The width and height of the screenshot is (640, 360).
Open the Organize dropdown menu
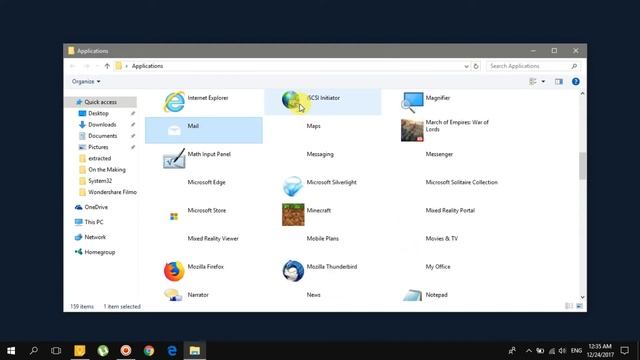(86, 82)
